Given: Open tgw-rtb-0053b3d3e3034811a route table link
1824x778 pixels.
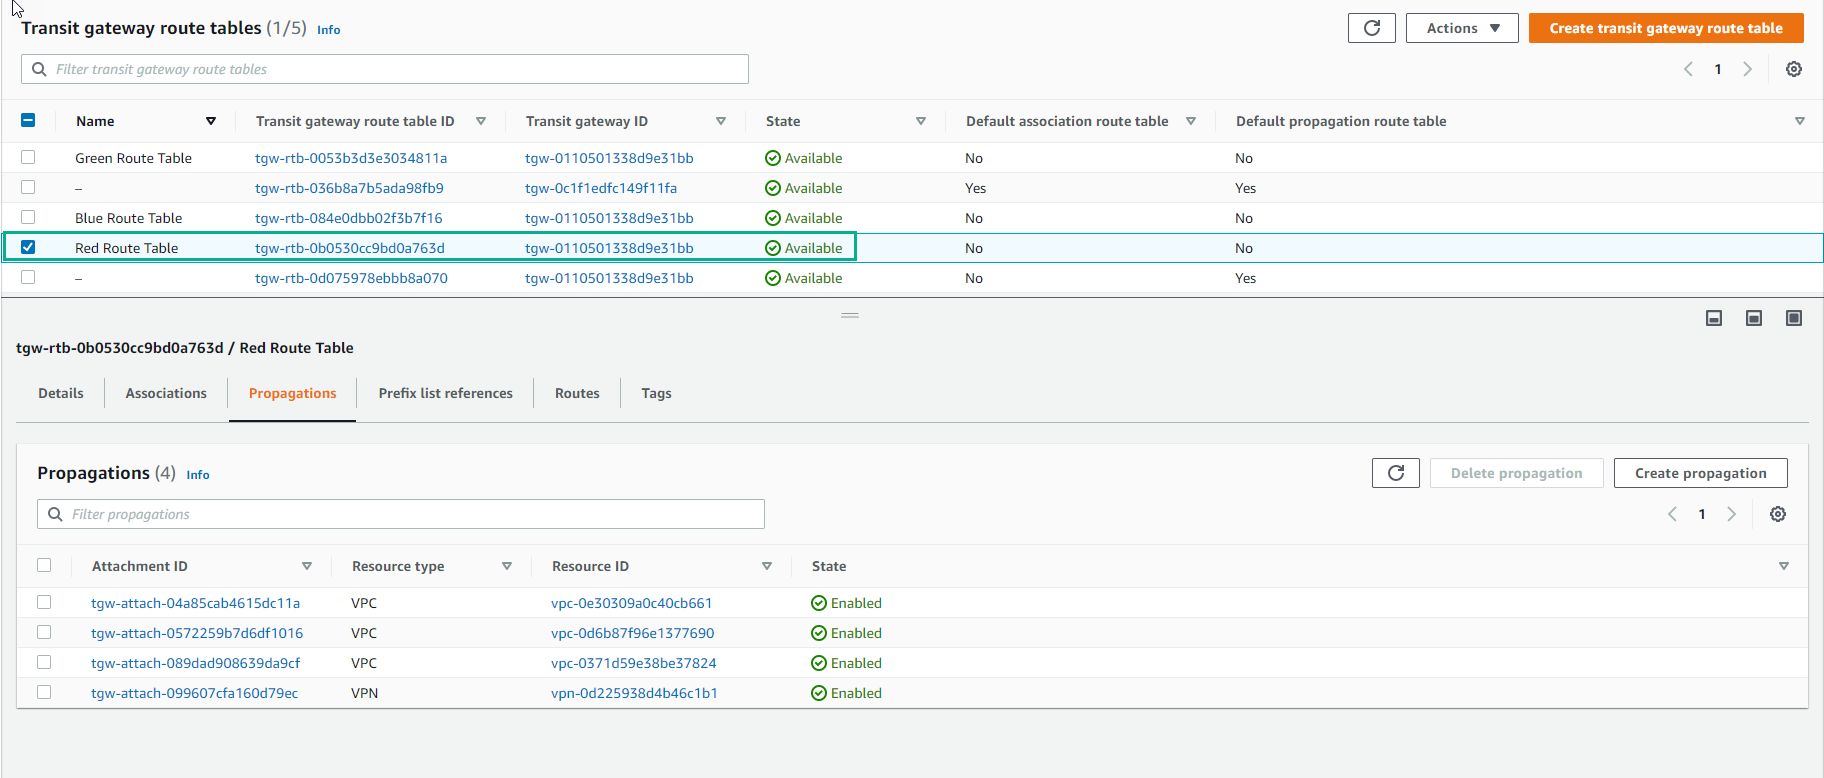Looking at the screenshot, I should pyautogui.click(x=351, y=158).
